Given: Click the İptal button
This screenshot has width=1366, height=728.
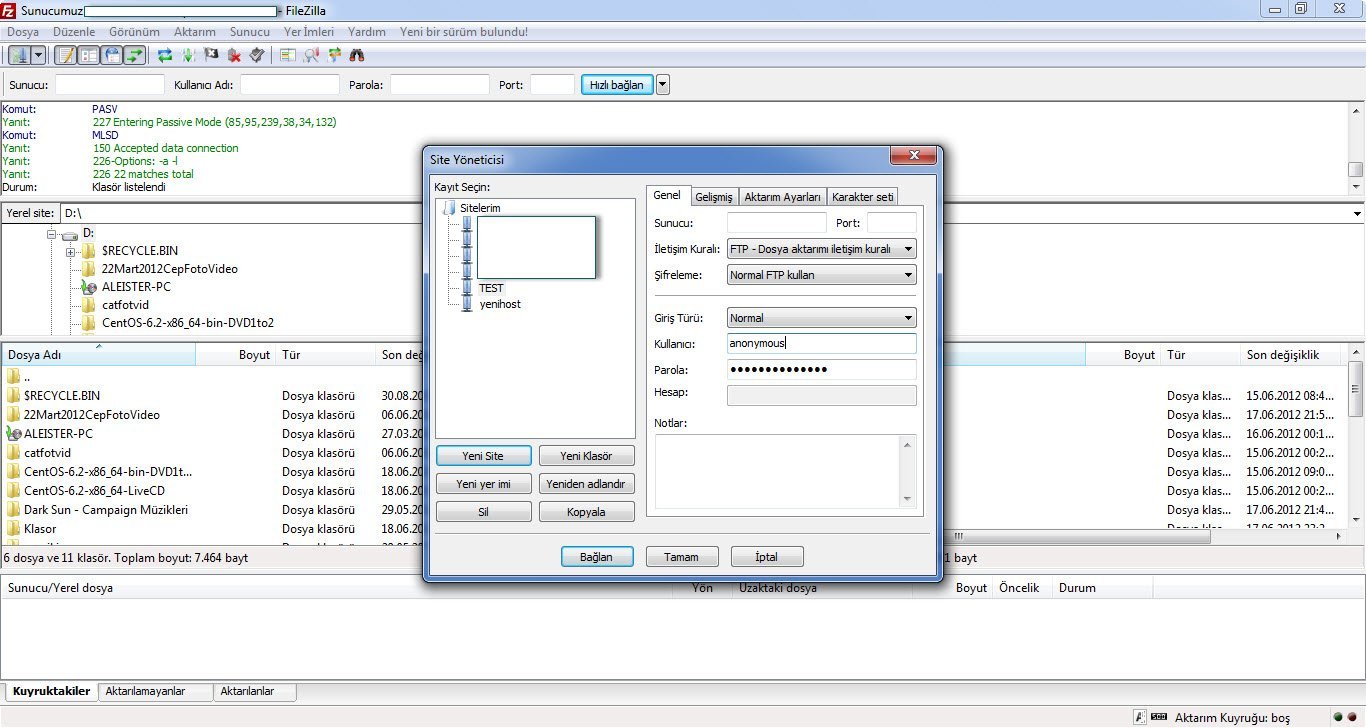Looking at the screenshot, I should [767, 557].
